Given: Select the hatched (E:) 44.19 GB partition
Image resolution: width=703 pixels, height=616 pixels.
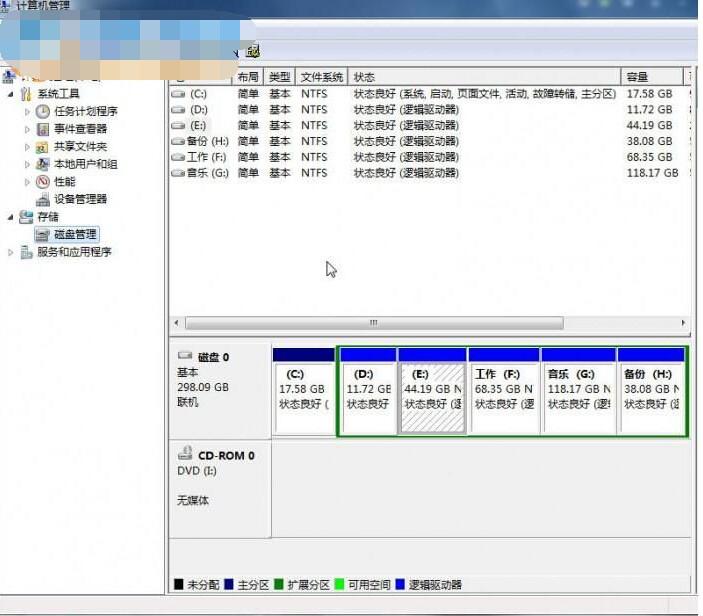Looking at the screenshot, I should click(x=432, y=390).
